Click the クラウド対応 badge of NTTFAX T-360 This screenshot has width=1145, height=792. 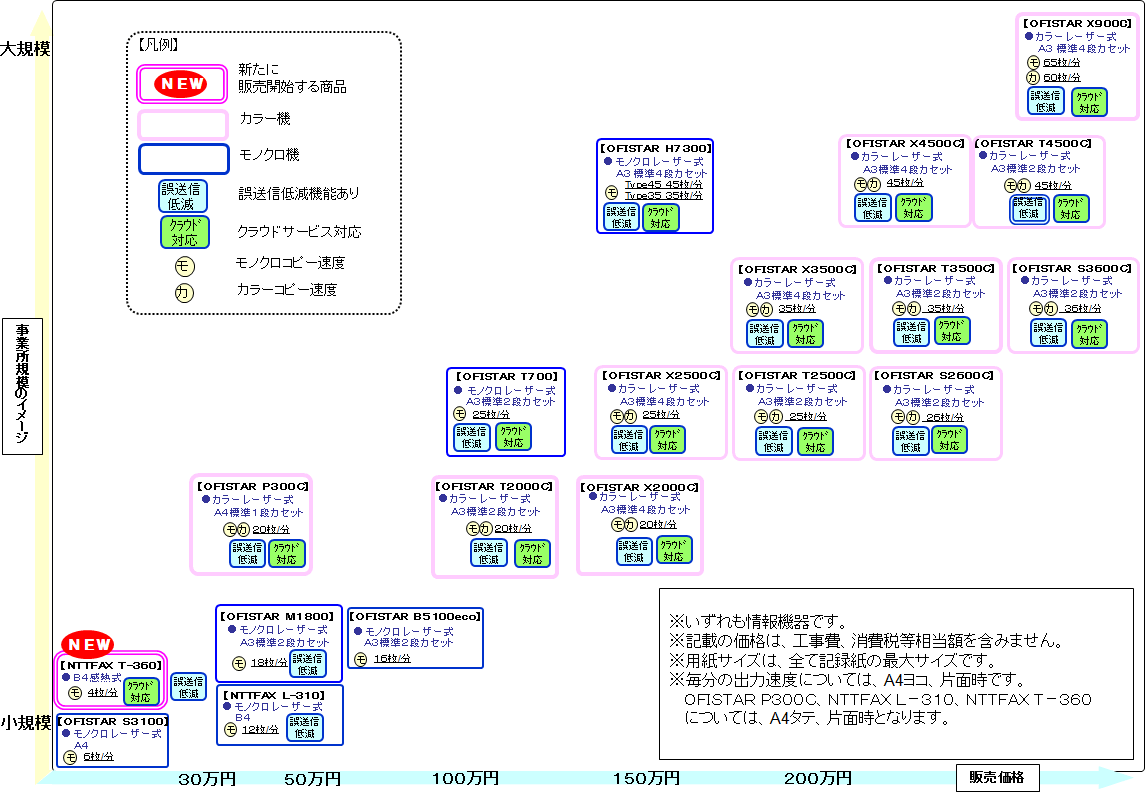tap(141, 691)
